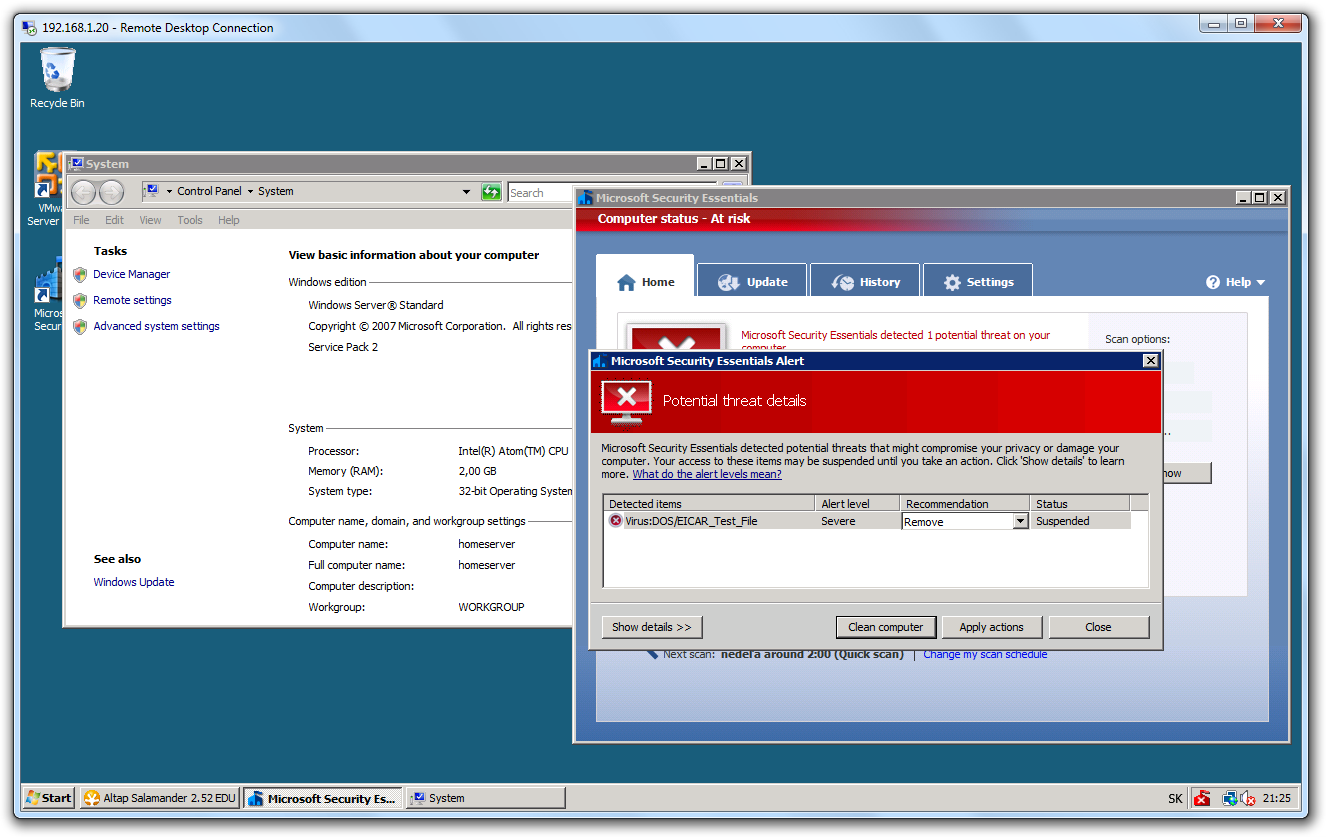Expand arrow before Control Panel in address bar
This screenshot has width=1326, height=837.
click(169, 191)
